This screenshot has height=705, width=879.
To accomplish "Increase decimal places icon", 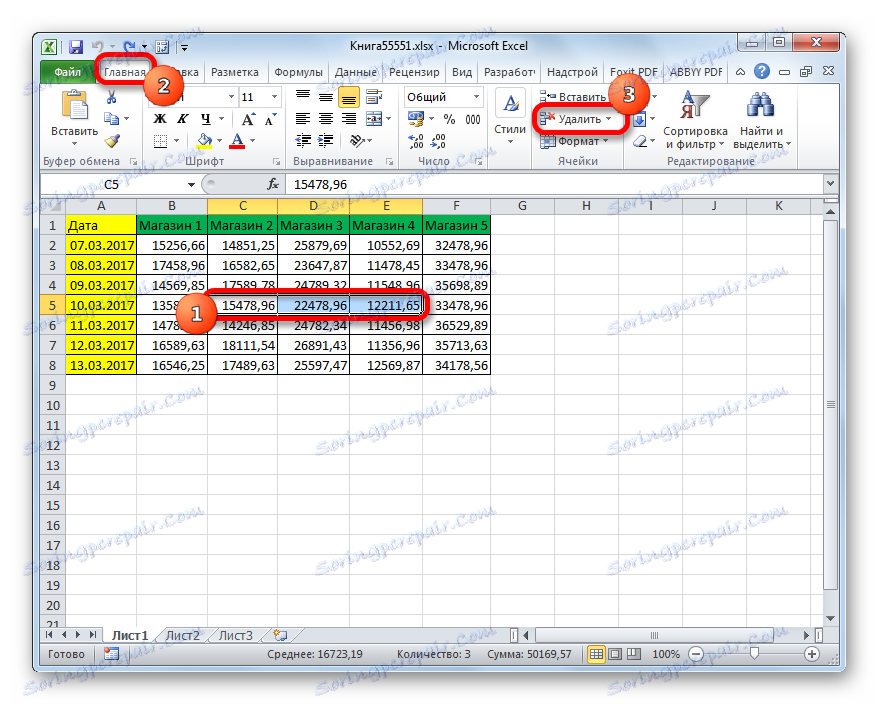I will click(416, 141).
